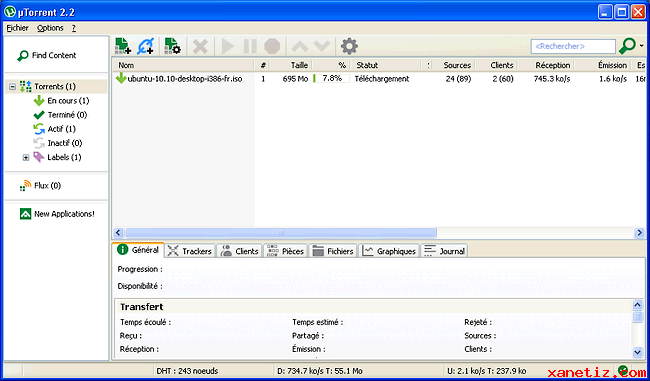Click the Create New Torrent icon
Screen dimensions: 650x381
[172, 46]
